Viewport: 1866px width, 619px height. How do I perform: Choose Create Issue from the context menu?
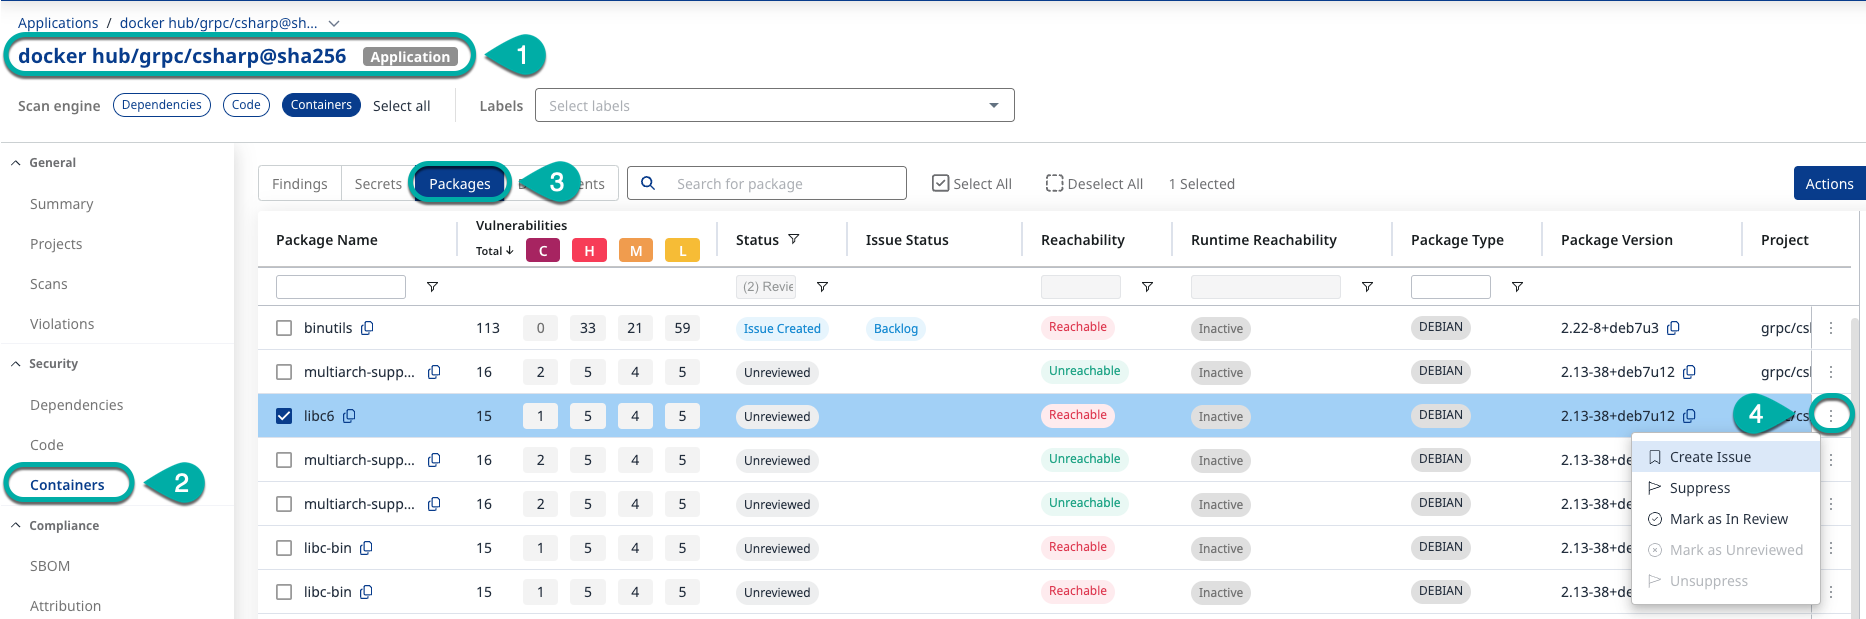1710,457
